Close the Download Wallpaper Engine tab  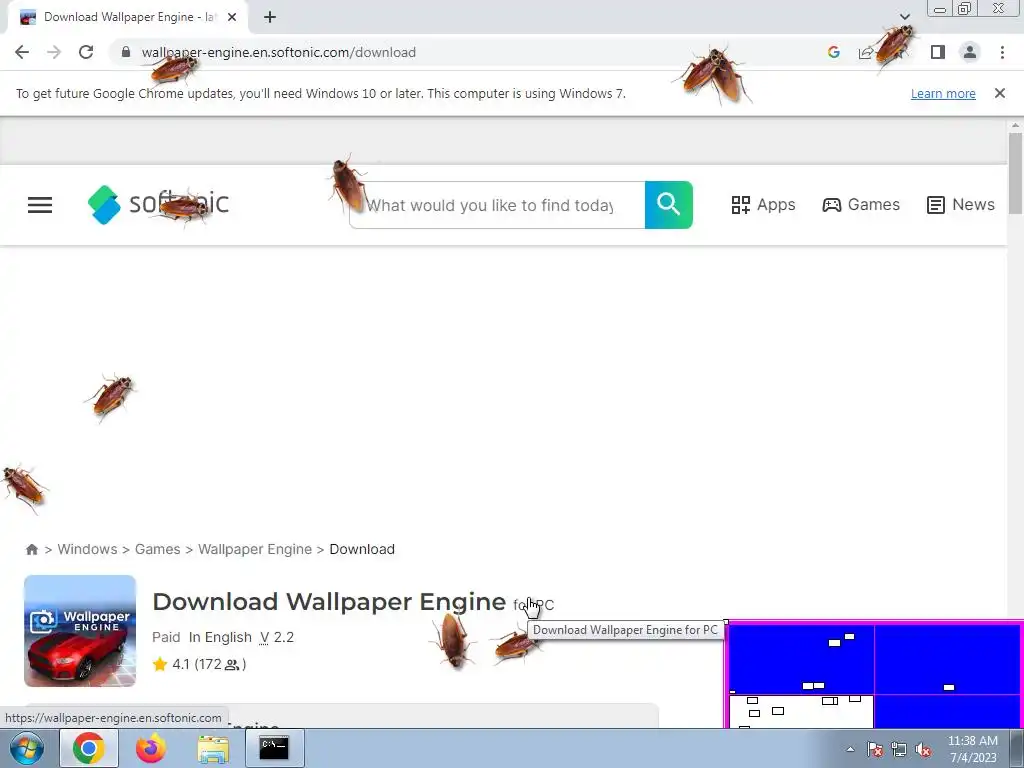point(232,17)
